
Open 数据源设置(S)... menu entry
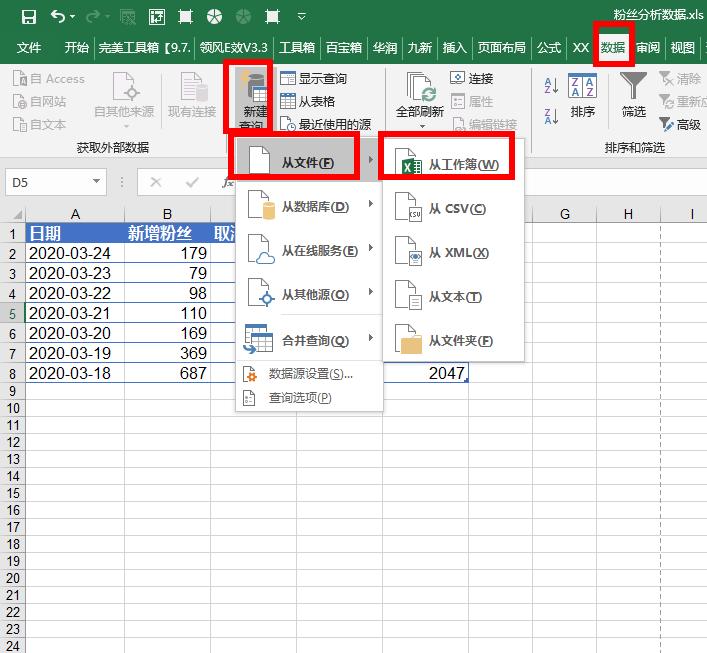(x=309, y=374)
